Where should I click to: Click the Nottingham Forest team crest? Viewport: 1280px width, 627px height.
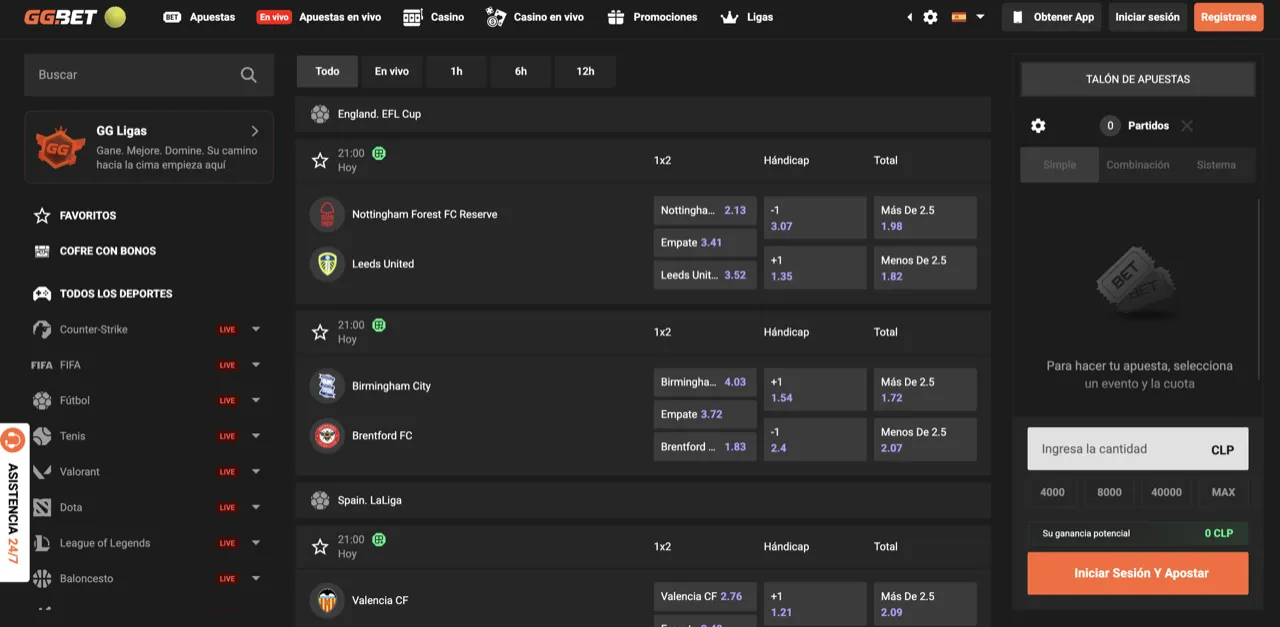tap(327, 214)
